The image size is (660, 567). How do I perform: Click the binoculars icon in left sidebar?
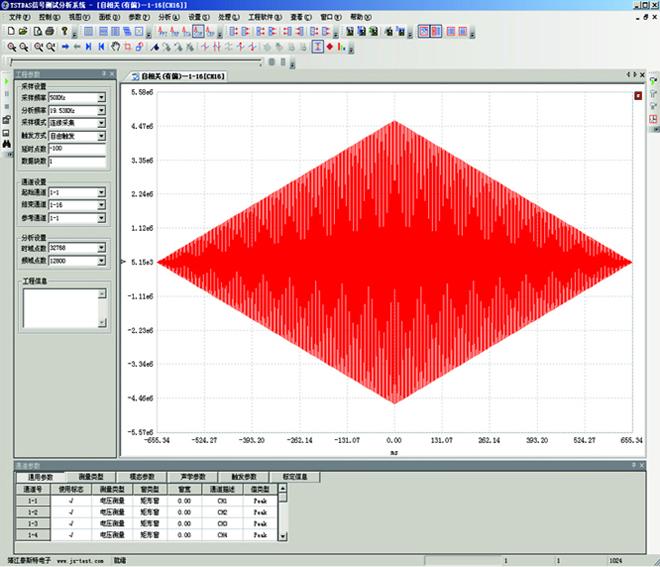pos(6,144)
